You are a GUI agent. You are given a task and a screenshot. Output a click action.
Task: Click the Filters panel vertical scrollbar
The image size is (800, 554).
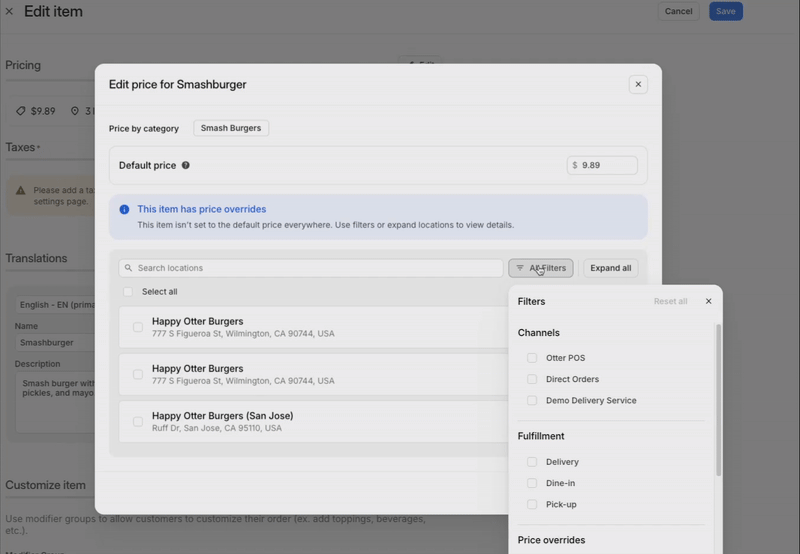[718, 400]
